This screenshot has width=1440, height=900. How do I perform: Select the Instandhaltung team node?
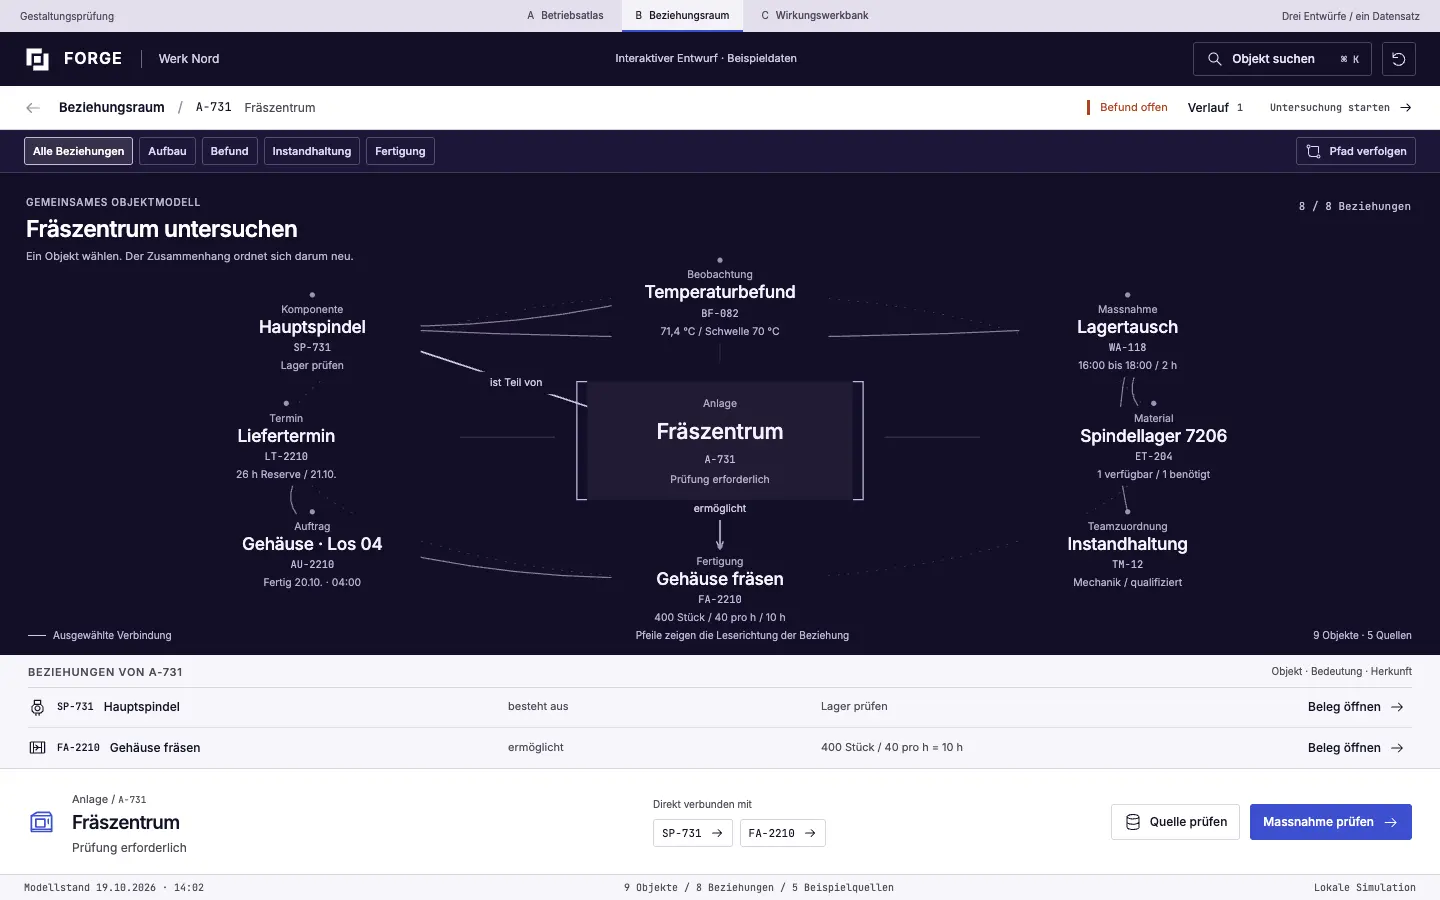[x=1127, y=550]
